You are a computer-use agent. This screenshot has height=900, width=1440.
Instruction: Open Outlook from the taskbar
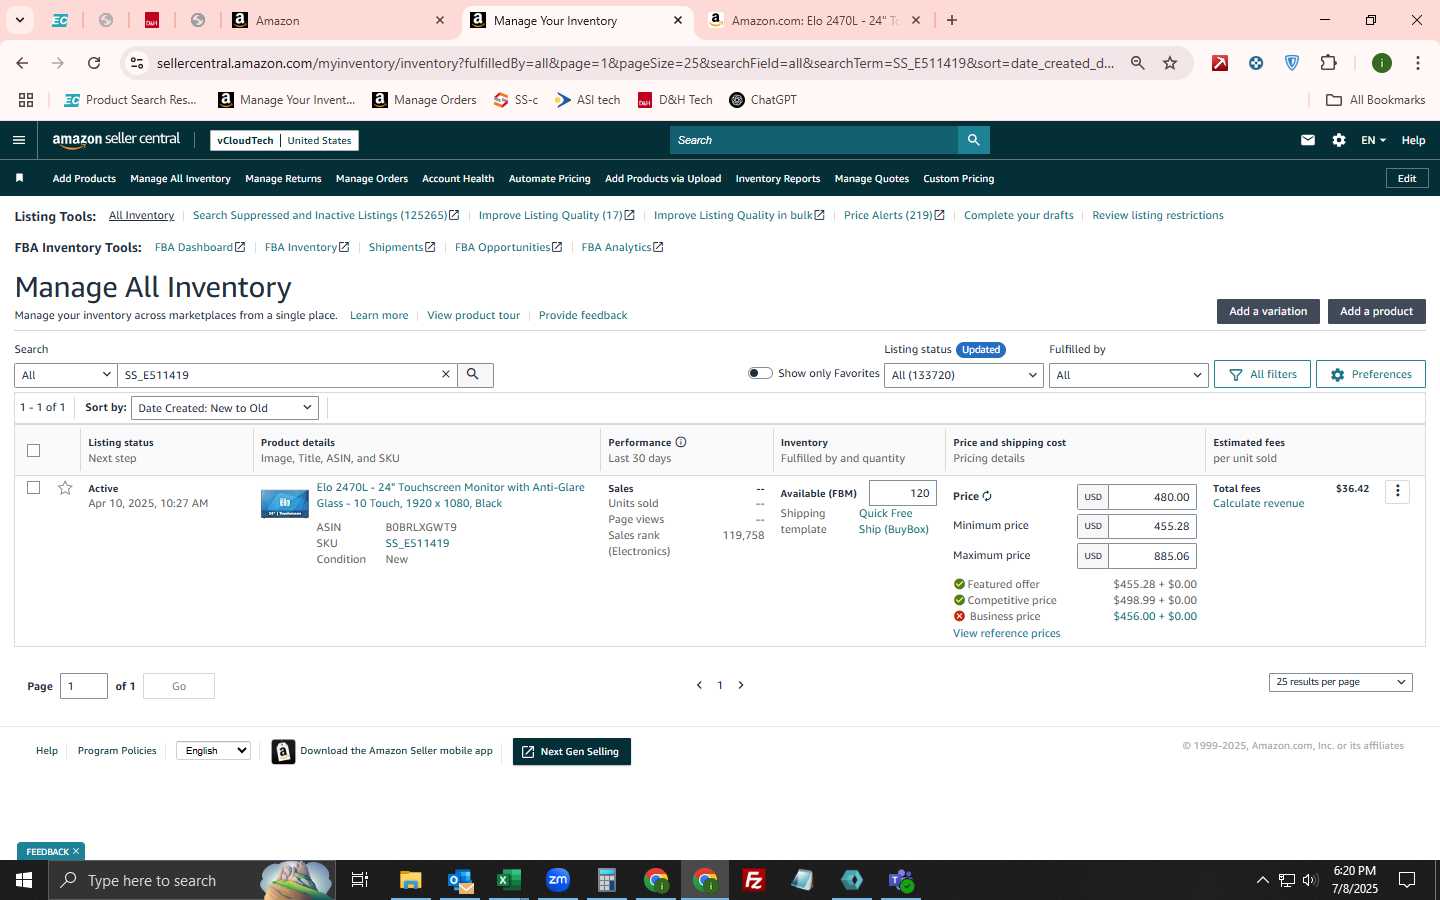pyautogui.click(x=460, y=880)
